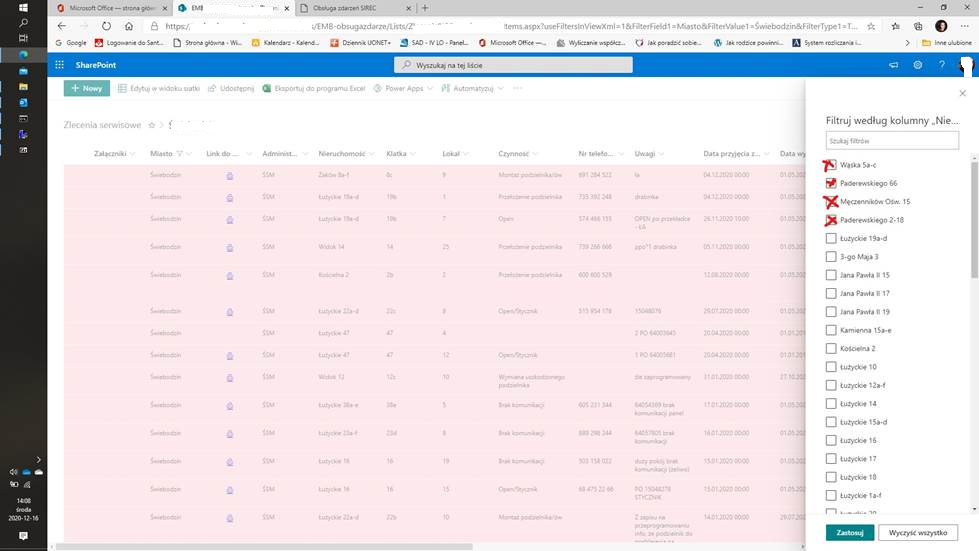The width and height of the screenshot is (979, 551).
Task: Uncheck Wąska 5a-c filter
Action: (x=830, y=165)
